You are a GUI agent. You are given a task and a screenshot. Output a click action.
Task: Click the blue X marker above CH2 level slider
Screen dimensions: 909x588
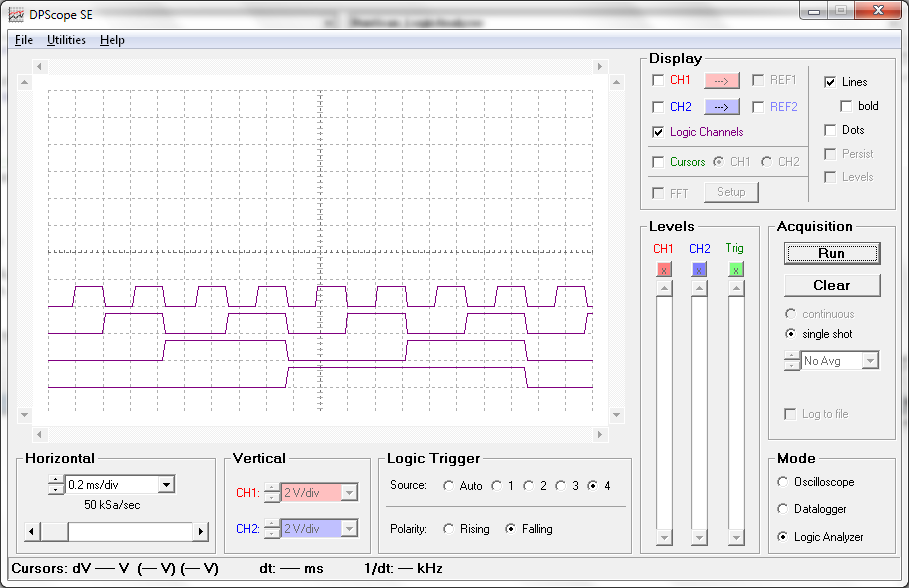[699, 269]
